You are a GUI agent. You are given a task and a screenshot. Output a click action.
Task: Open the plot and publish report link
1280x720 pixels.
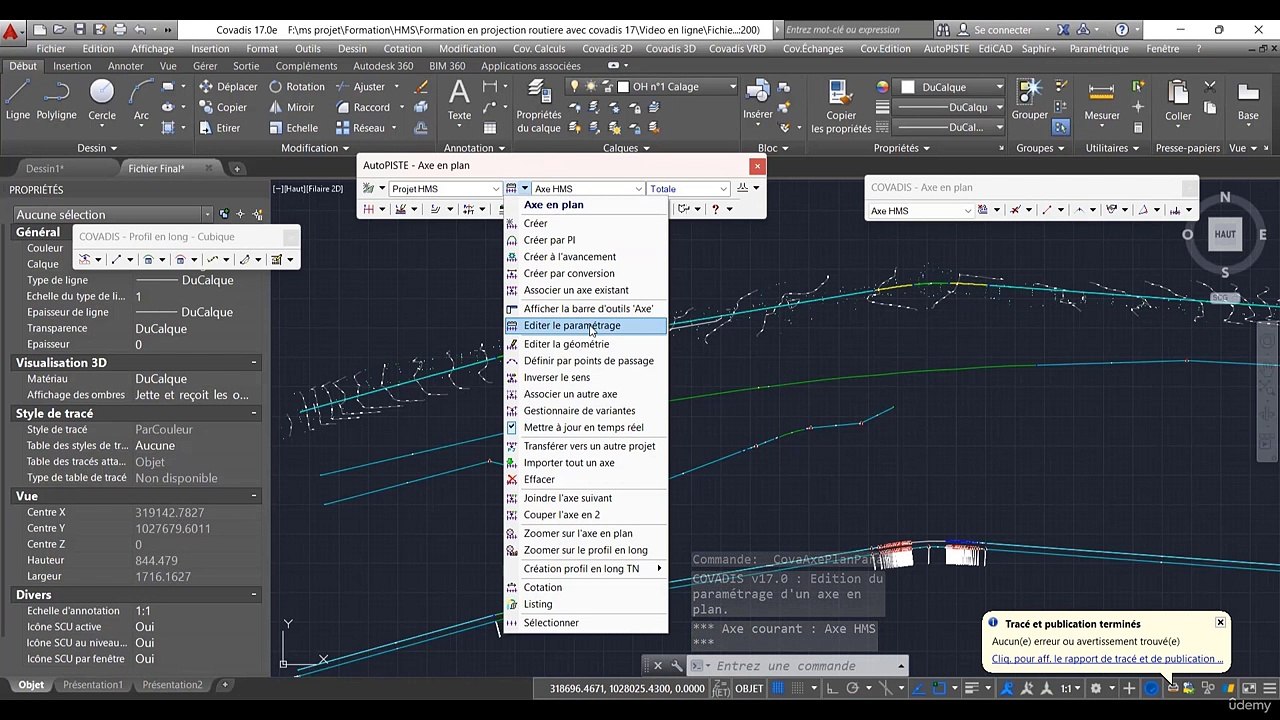(x=1107, y=659)
